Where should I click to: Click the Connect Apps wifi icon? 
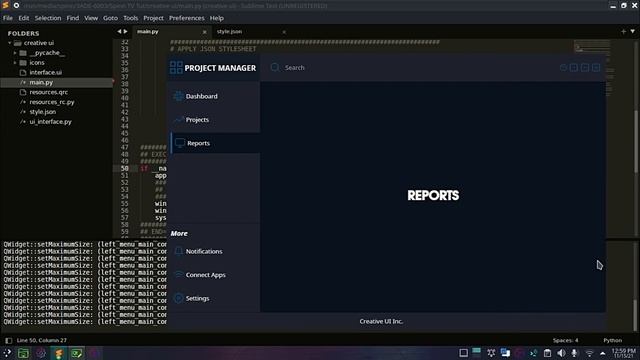point(178,275)
